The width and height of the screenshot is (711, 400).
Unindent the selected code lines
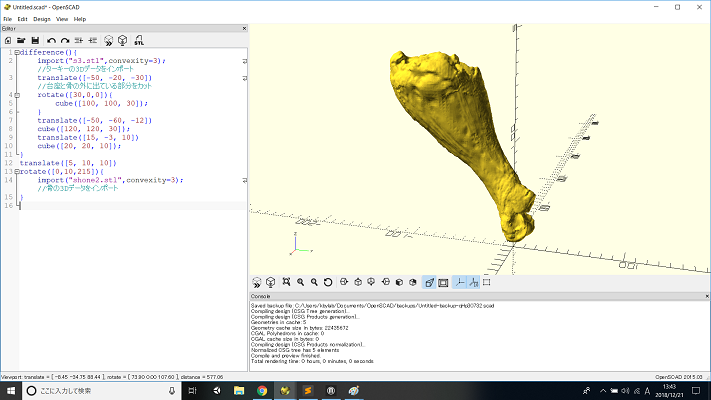(79, 41)
